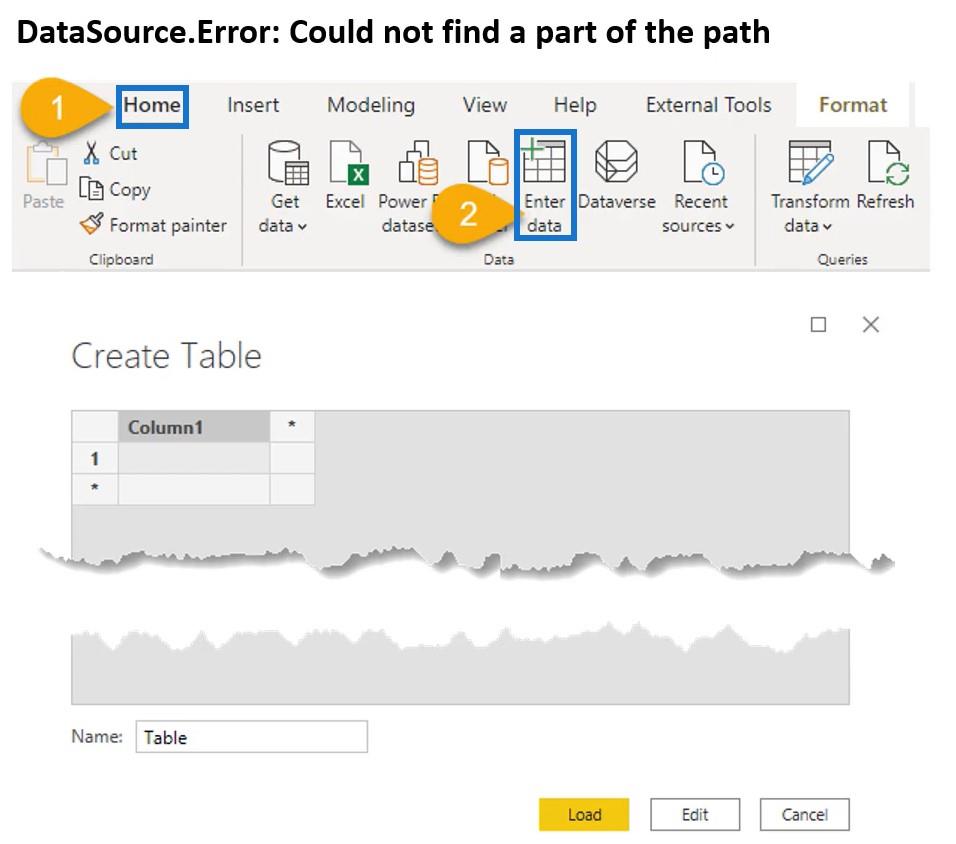Click the empty cell under Column1 row 1

[x=194, y=458]
